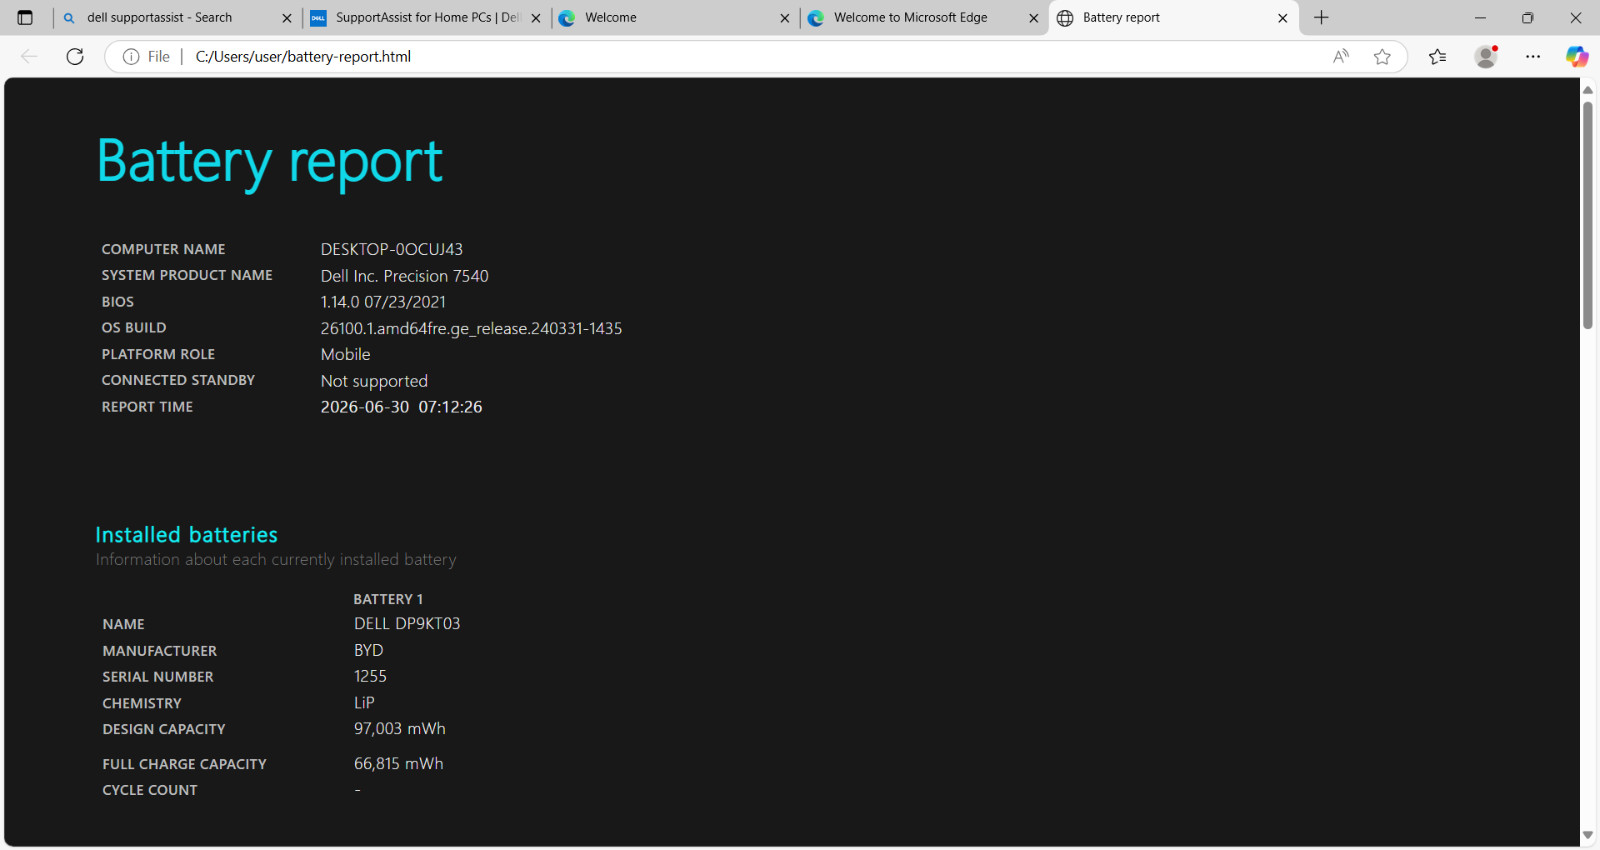Restore down the Edge window
This screenshot has height=850, width=1600.
pyautogui.click(x=1528, y=18)
